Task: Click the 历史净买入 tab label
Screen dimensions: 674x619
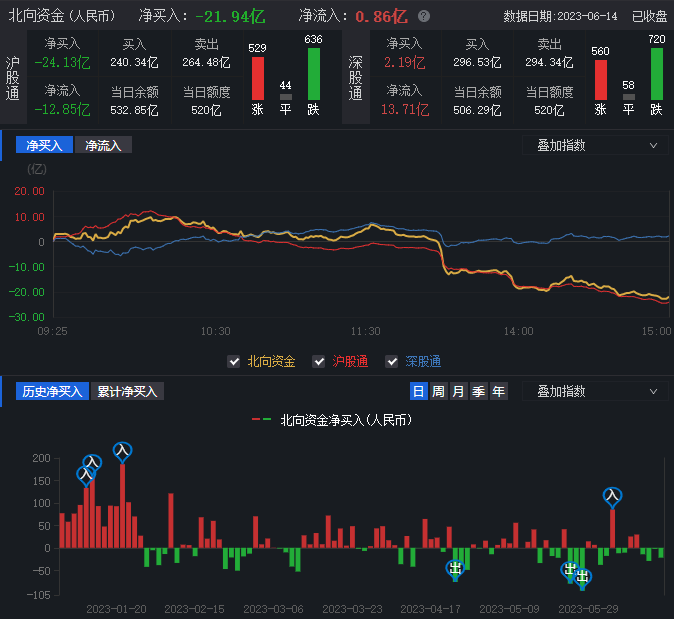Action: pyautogui.click(x=52, y=392)
